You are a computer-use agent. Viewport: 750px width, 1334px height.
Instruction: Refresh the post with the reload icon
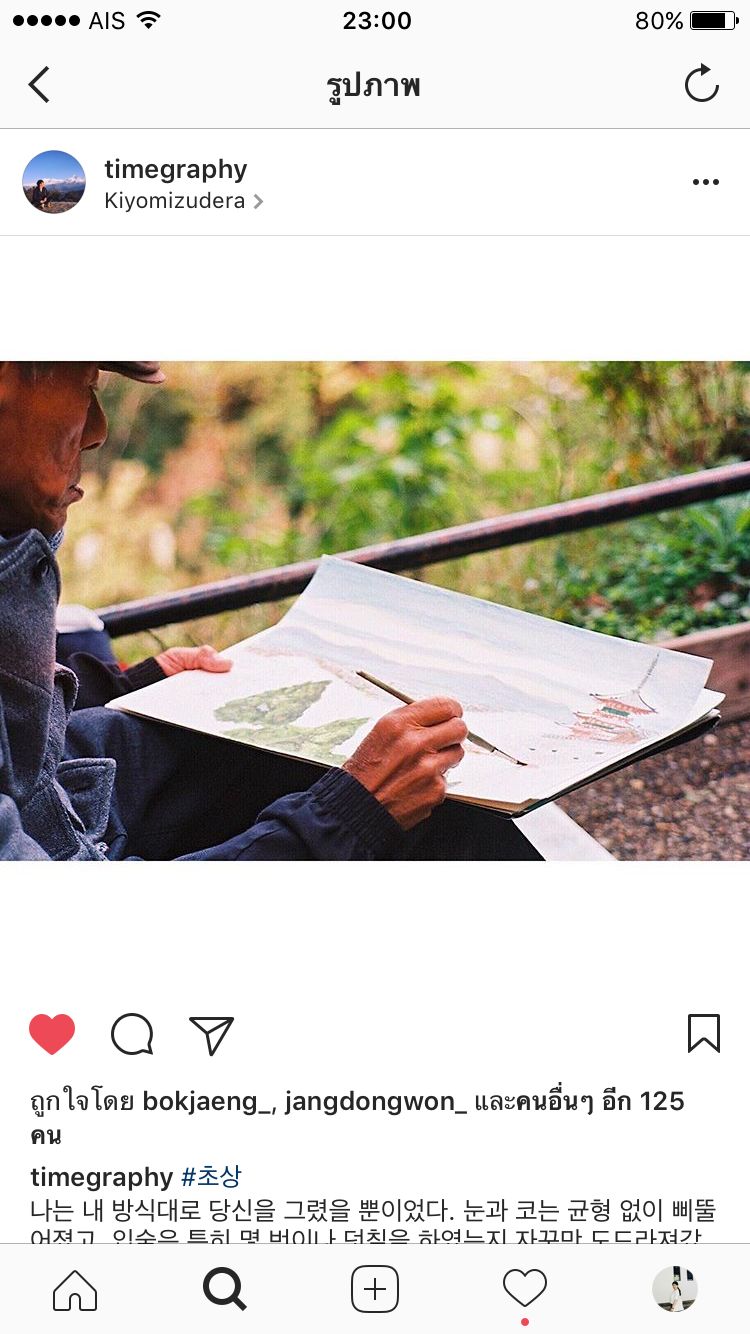[x=702, y=84]
